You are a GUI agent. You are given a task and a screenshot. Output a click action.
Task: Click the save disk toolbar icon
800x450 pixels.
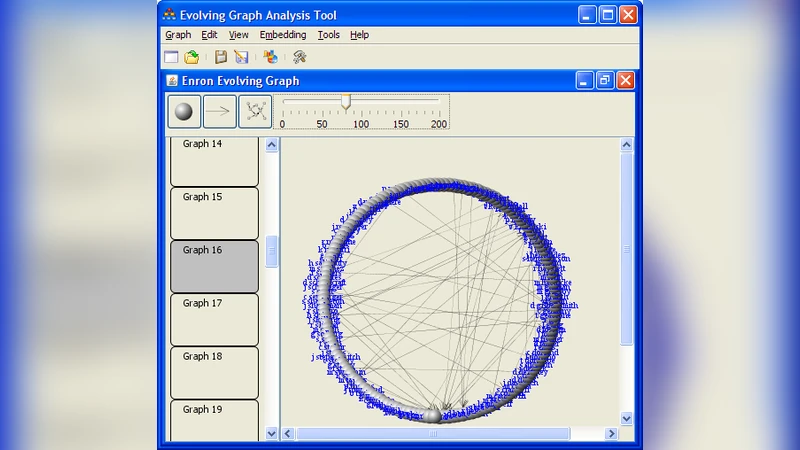pyautogui.click(x=221, y=57)
